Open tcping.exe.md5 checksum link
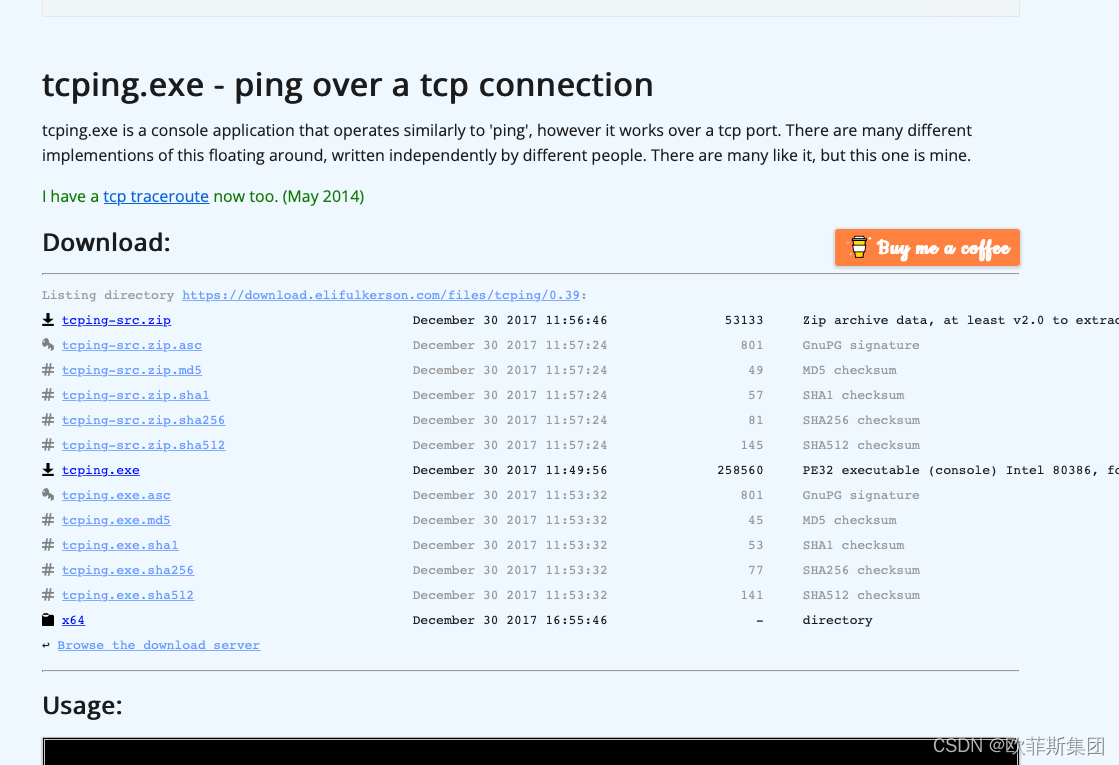 pos(116,520)
